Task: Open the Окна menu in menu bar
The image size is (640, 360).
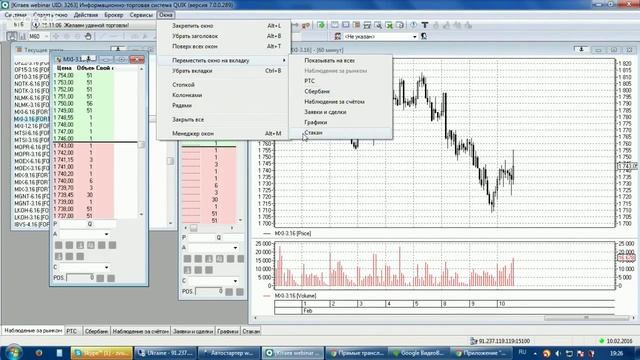Action: (x=166, y=15)
